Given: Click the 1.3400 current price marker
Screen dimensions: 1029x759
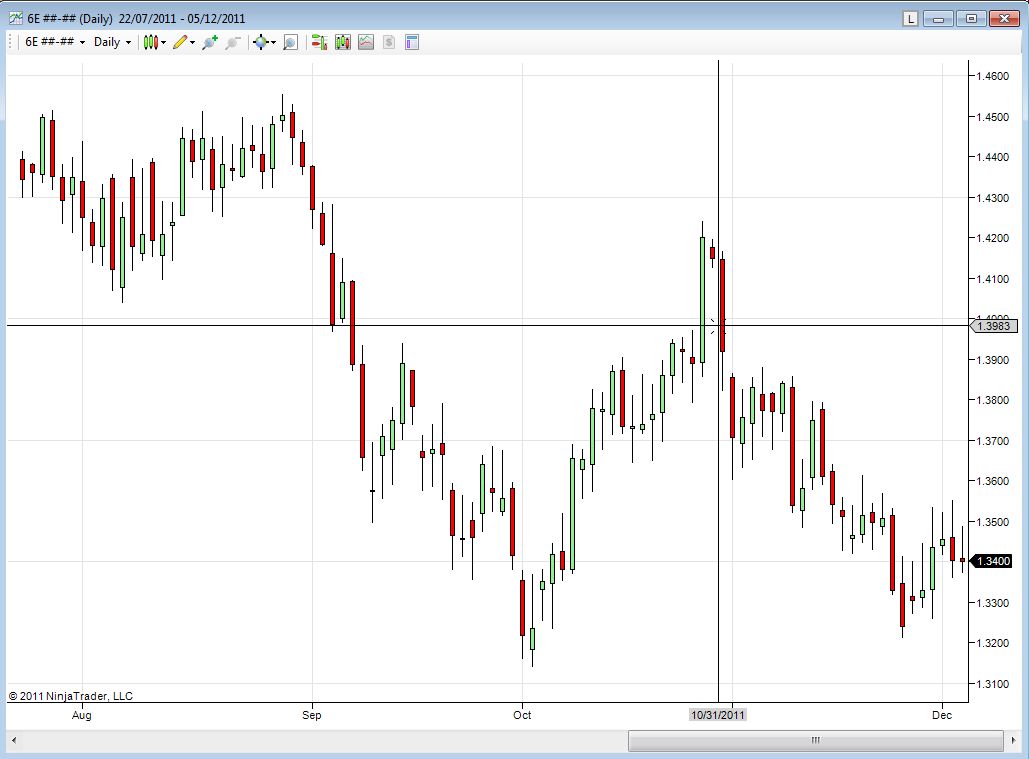Looking at the screenshot, I should pos(992,561).
